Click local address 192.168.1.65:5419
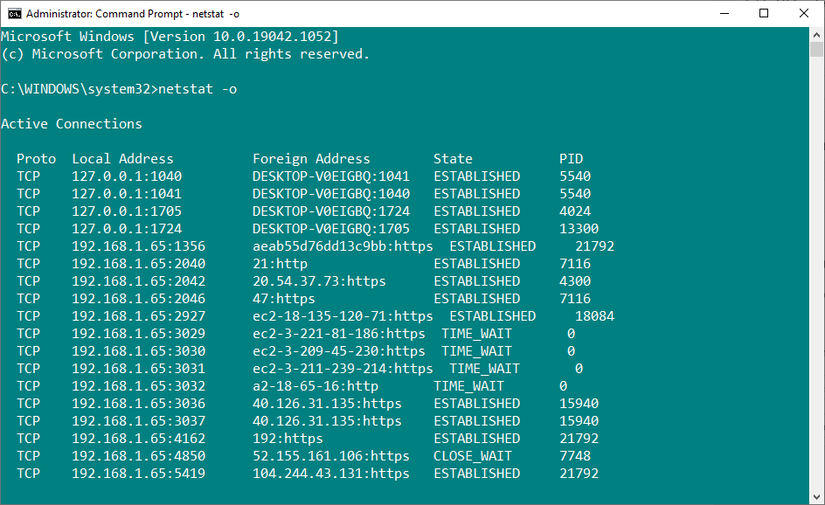 pos(138,473)
